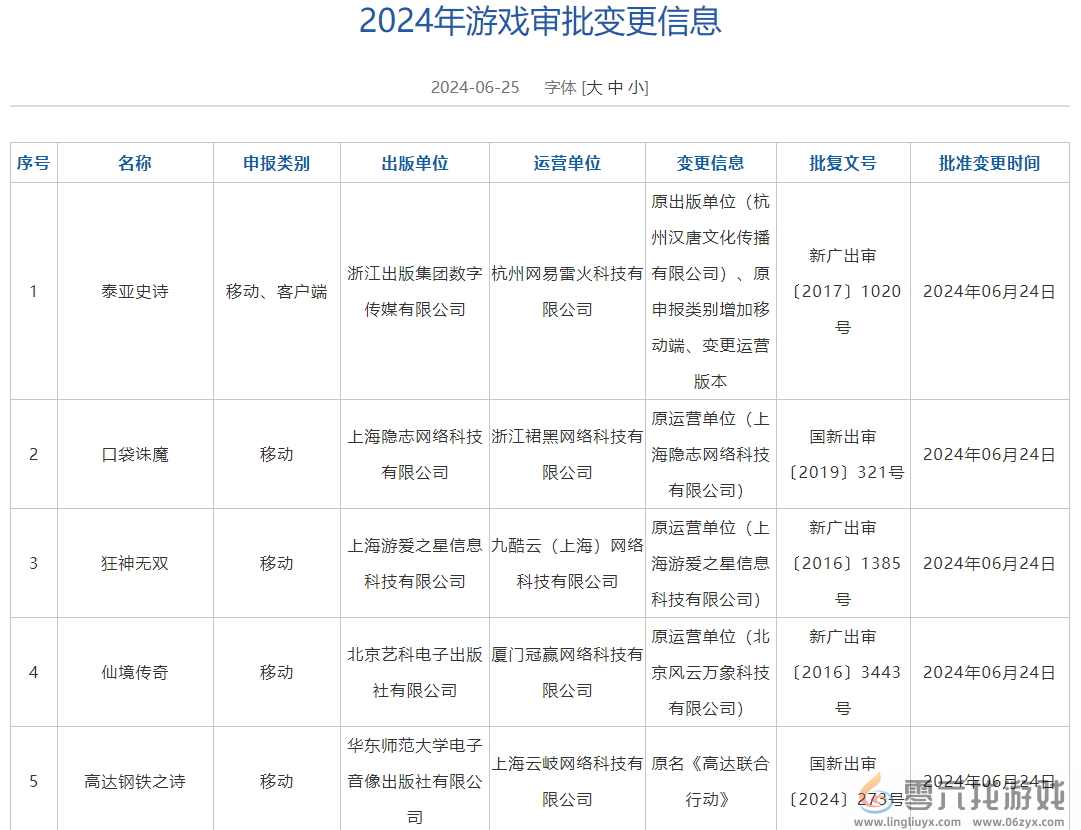Screen dimensions: 1081x830
Task: Select the 出版单位 column header
Action: [x=414, y=162]
